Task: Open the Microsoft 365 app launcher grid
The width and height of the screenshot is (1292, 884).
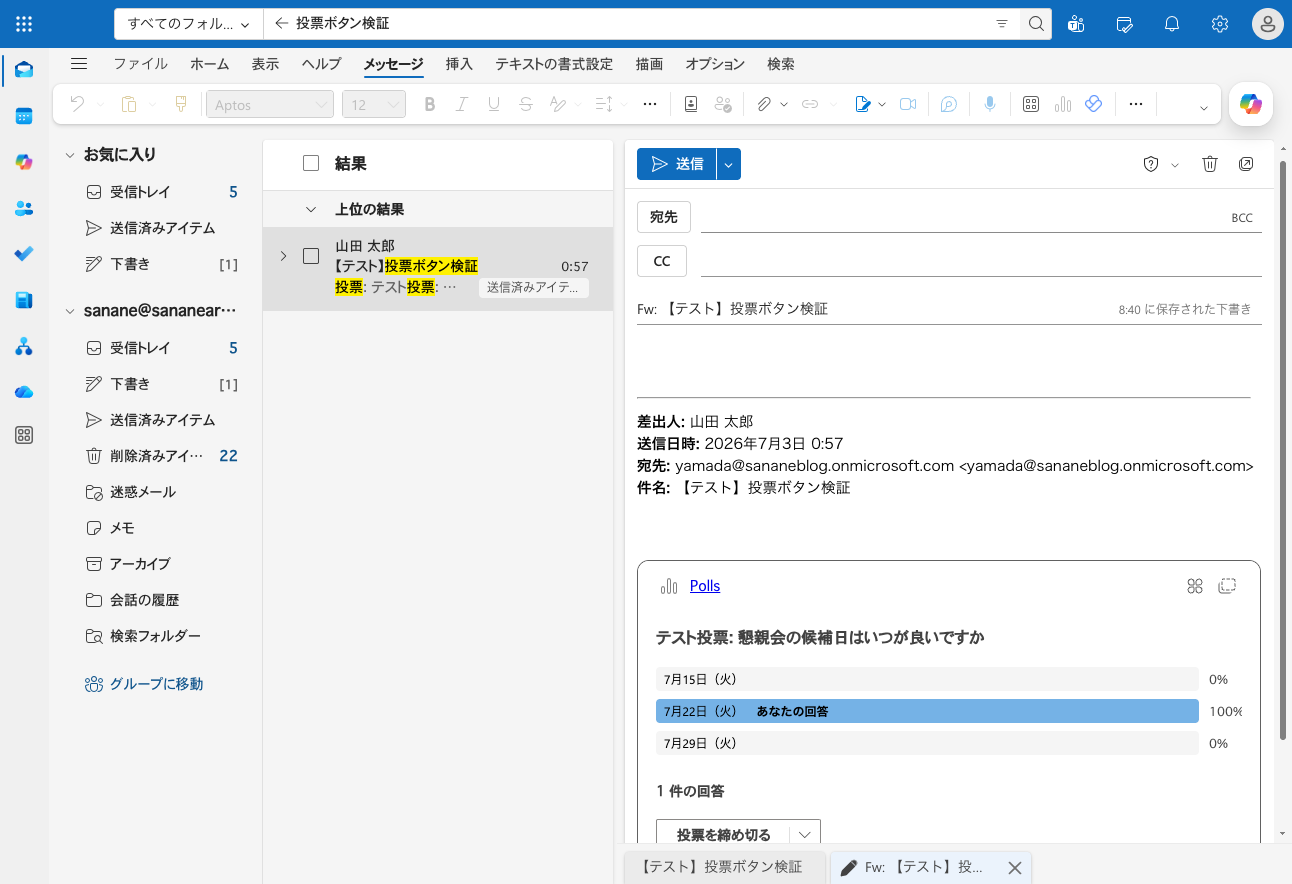Action: (24, 24)
